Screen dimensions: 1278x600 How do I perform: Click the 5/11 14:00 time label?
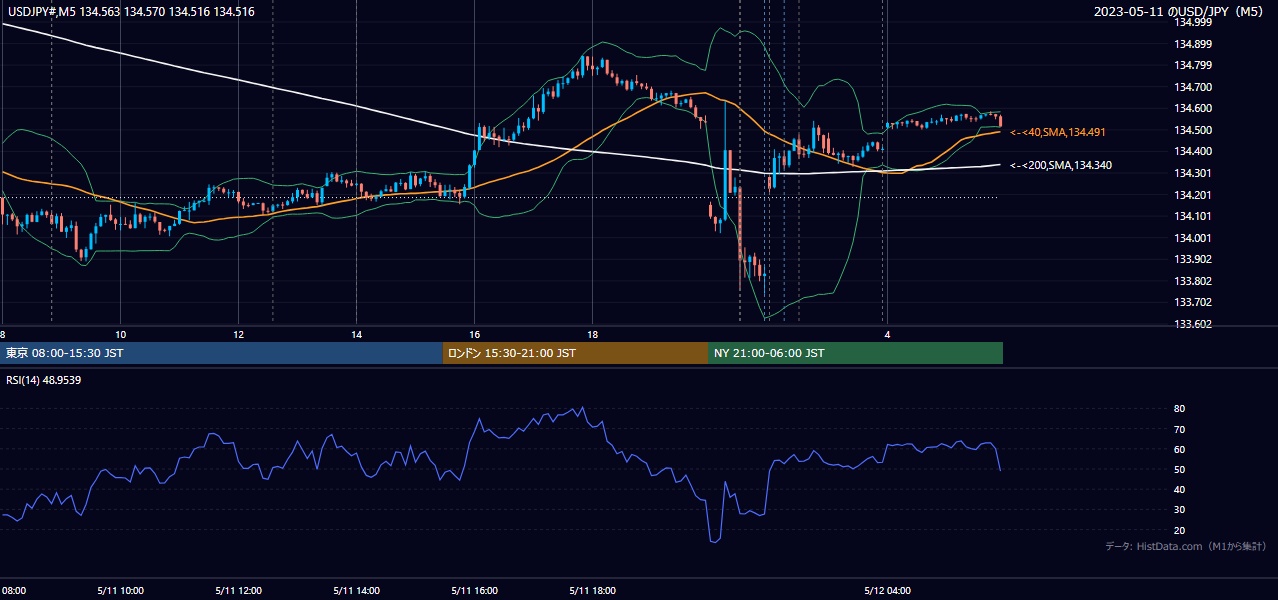coord(356,590)
